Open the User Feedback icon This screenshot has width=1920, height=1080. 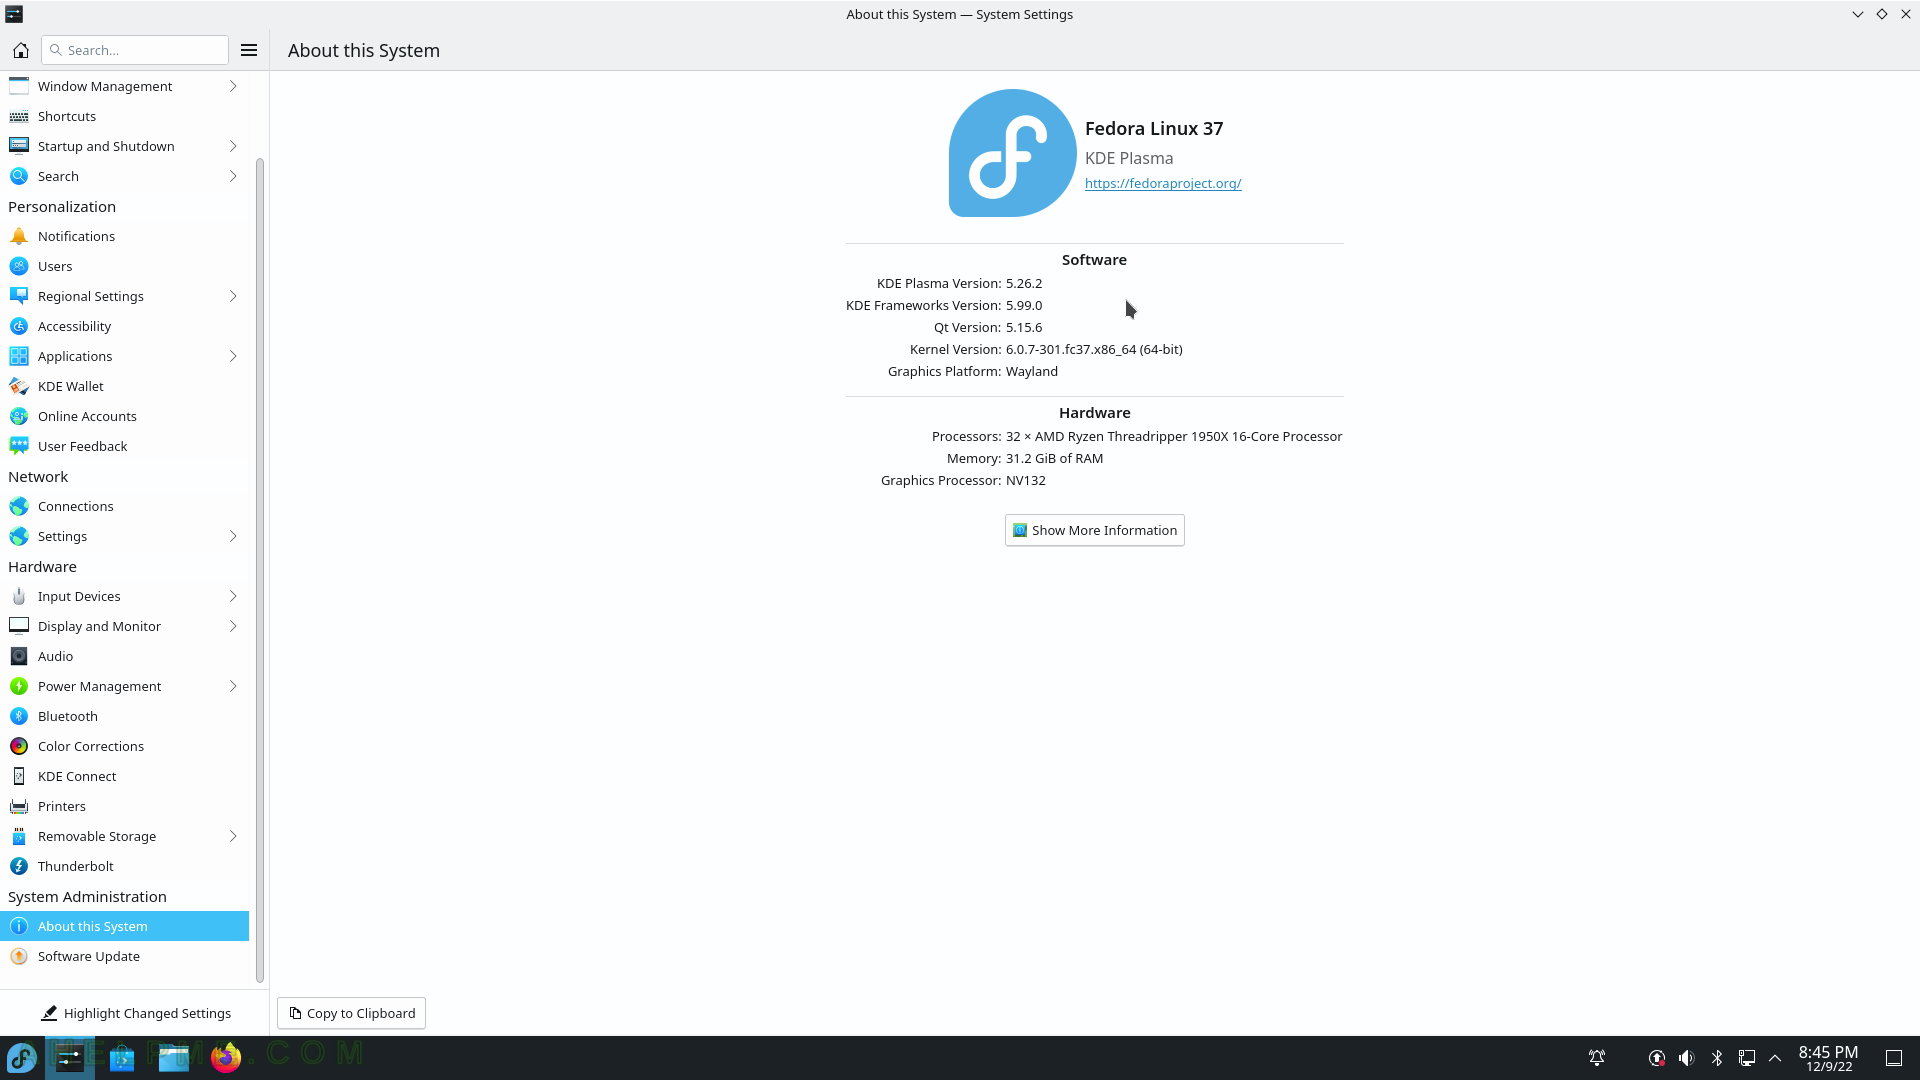(19, 446)
